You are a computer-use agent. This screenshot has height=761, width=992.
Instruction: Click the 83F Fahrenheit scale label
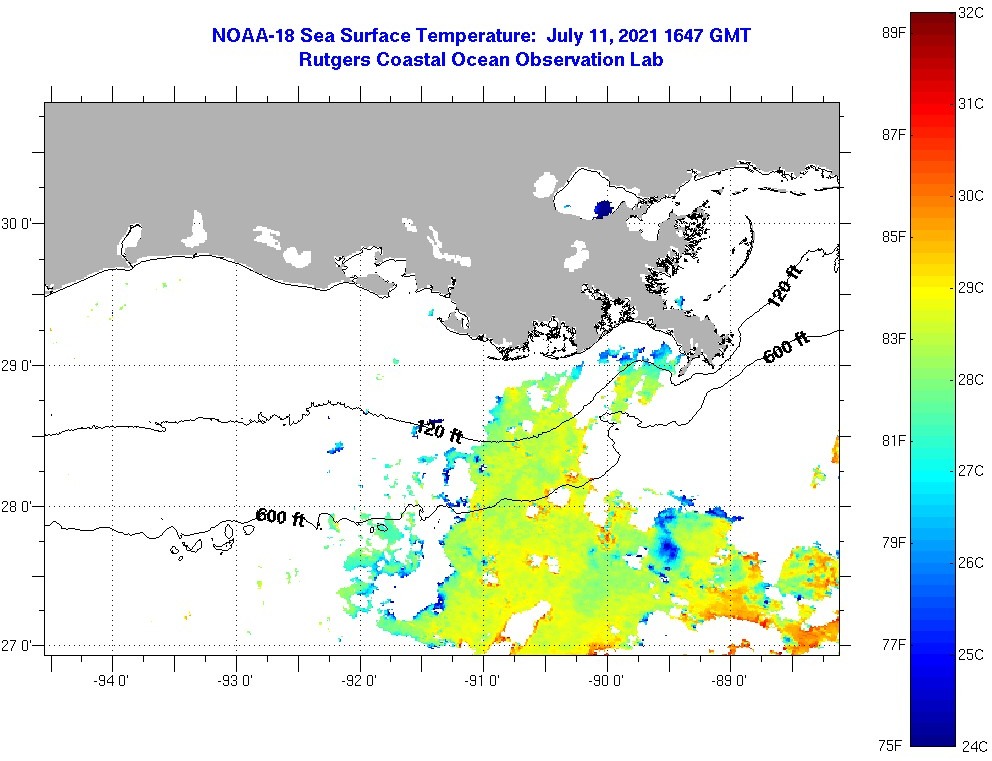(894, 339)
